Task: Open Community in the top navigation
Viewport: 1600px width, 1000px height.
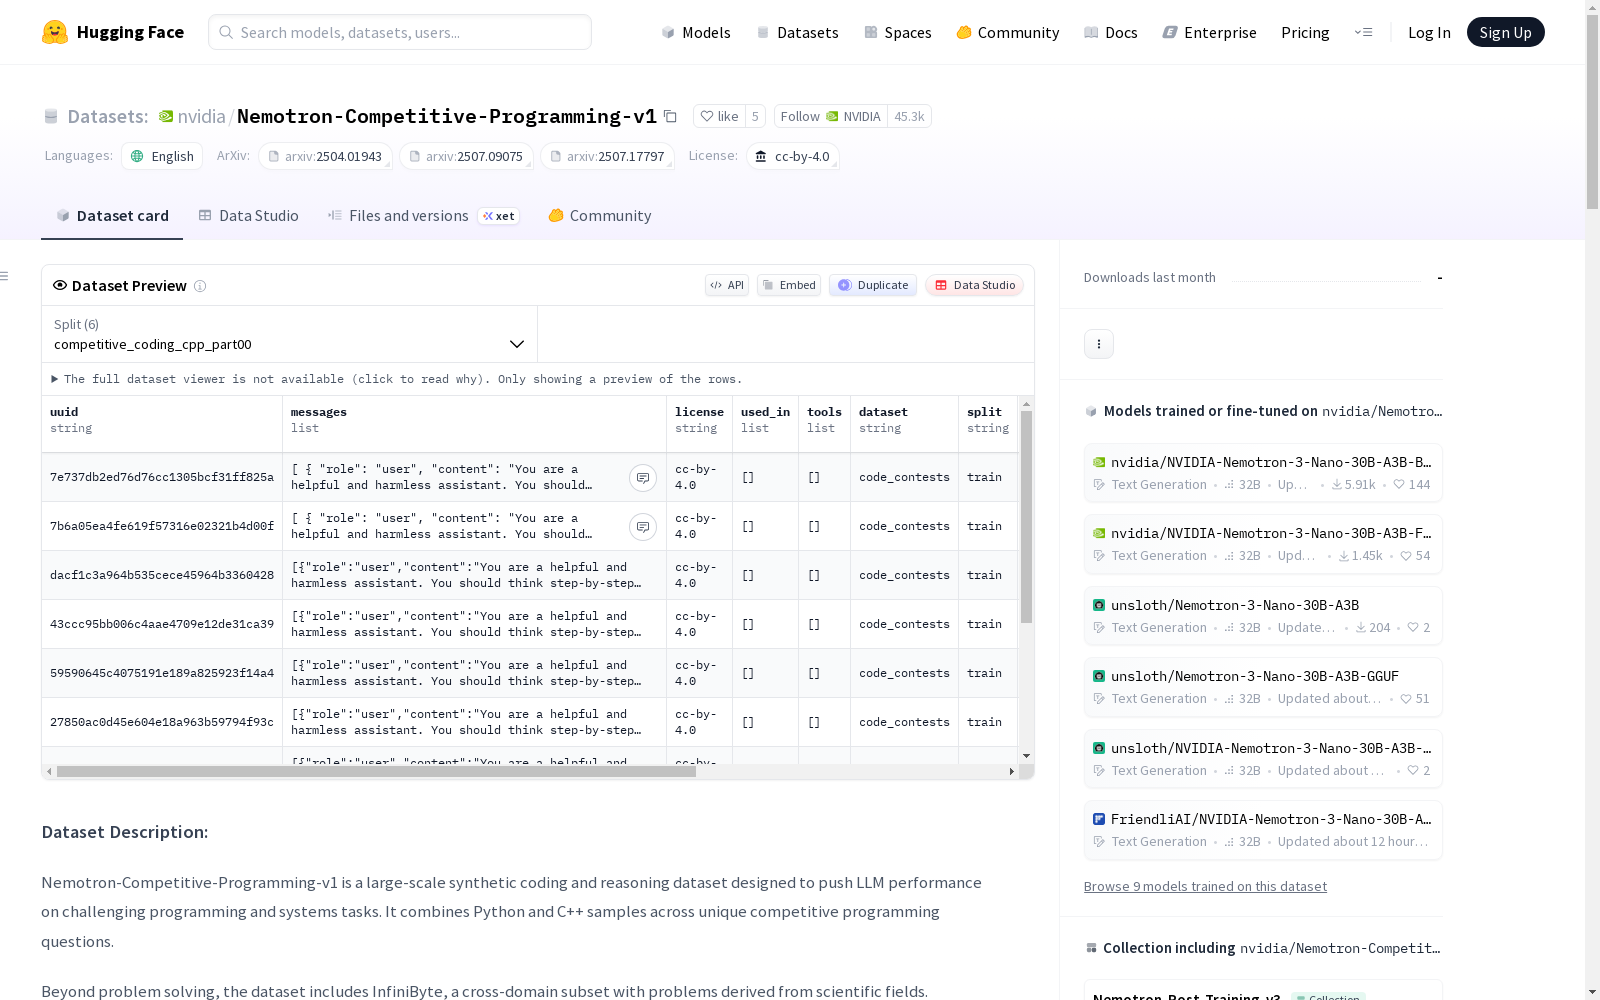Action: pos(1008,32)
